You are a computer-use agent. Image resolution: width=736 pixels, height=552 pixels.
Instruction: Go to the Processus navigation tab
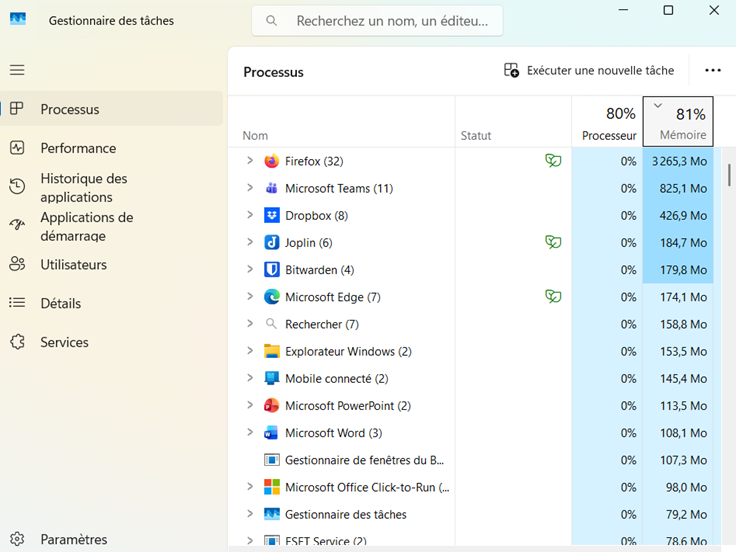(112, 109)
